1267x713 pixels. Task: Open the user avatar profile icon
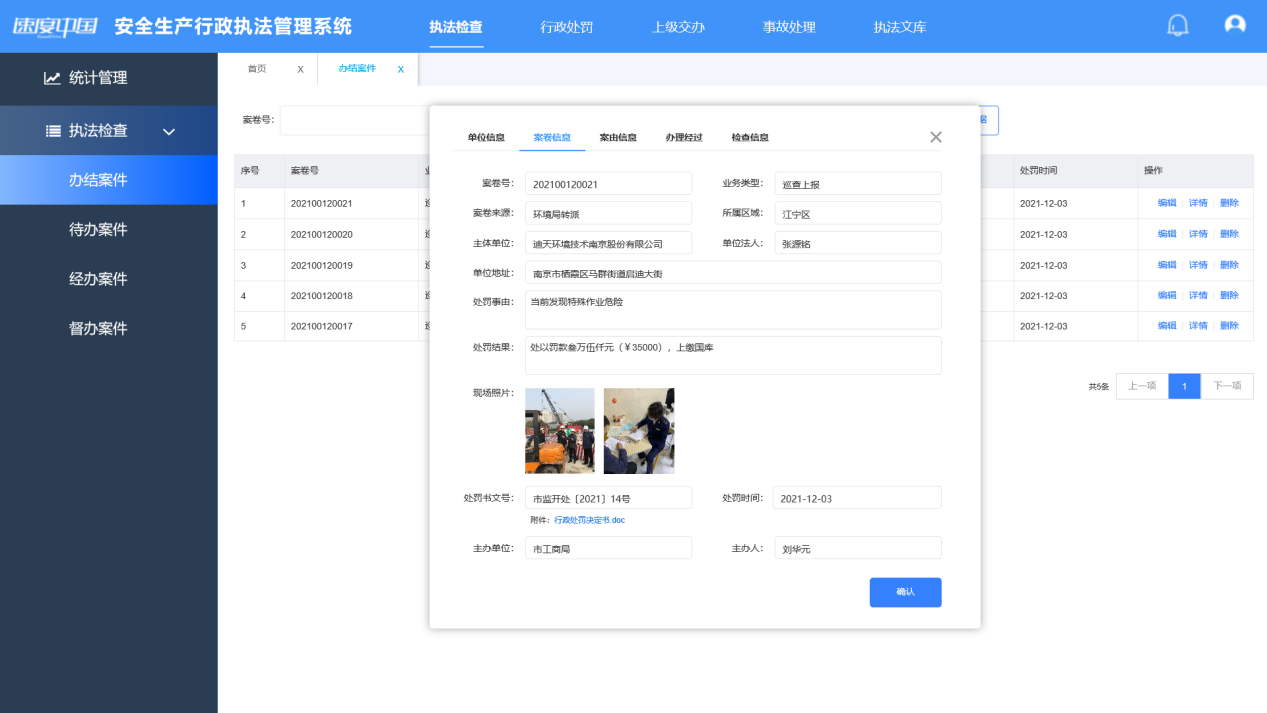1235,26
